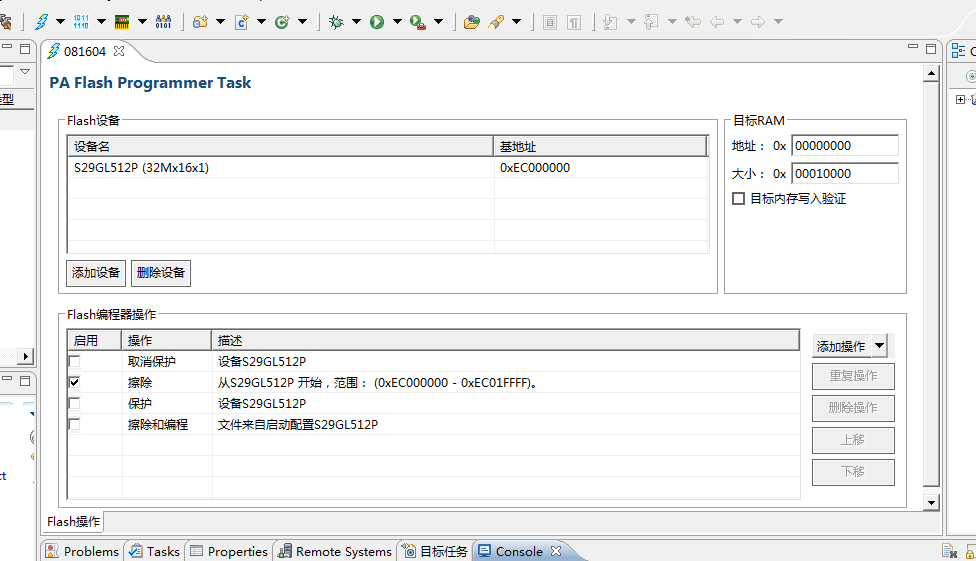This screenshot has width=976, height=561.
Task: Open the Problems view tab
Action: click(x=82, y=551)
